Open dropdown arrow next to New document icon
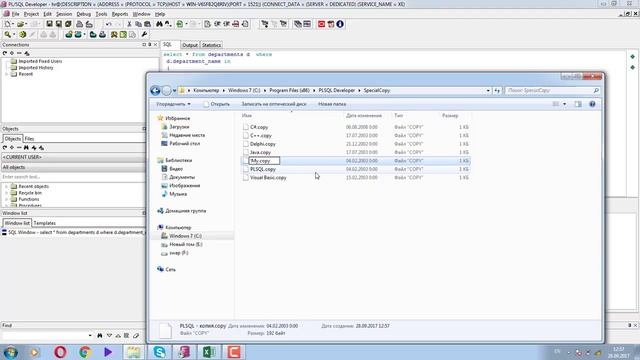 (13, 24)
